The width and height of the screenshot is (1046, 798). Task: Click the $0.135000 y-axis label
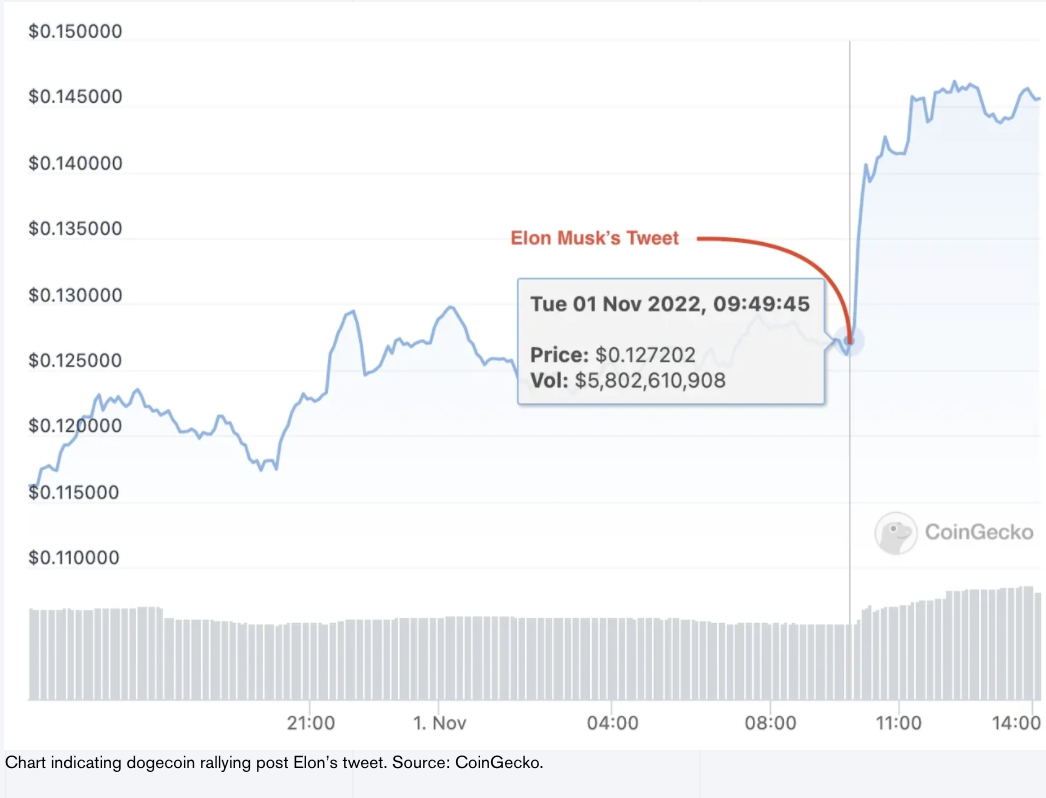pyautogui.click(x=75, y=229)
